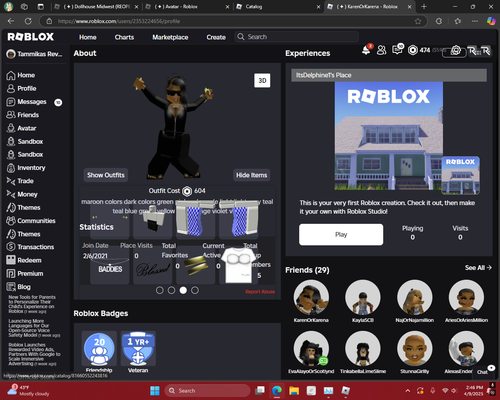
Task: Click the browser address bar
Action: (233, 21)
